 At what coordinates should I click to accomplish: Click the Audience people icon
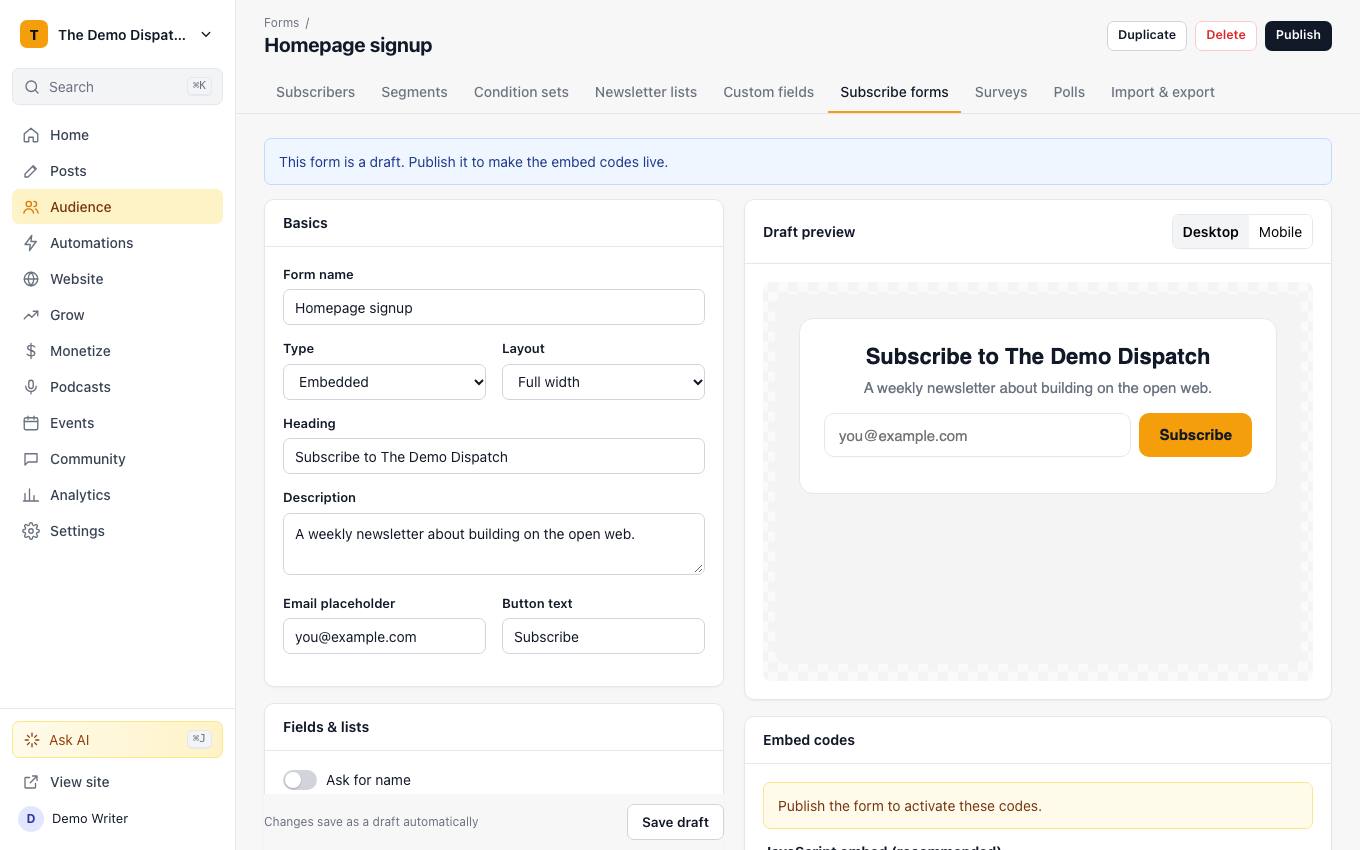pyautogui.click(x=31, y=207)
